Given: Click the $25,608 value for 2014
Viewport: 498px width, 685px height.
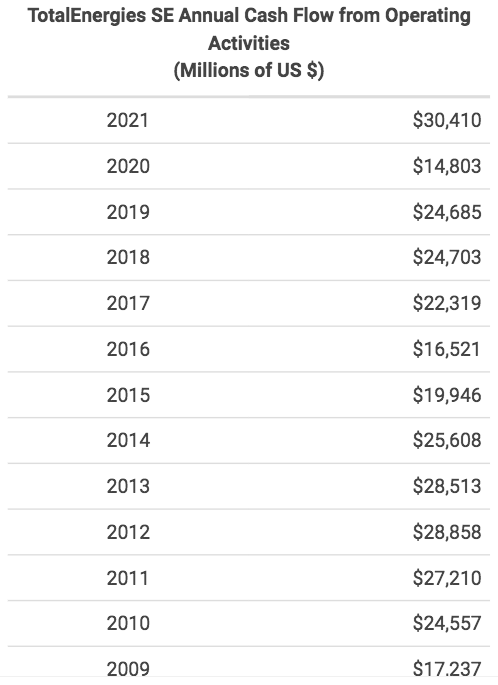Looking at the screenshot, I should coord(447,440).
